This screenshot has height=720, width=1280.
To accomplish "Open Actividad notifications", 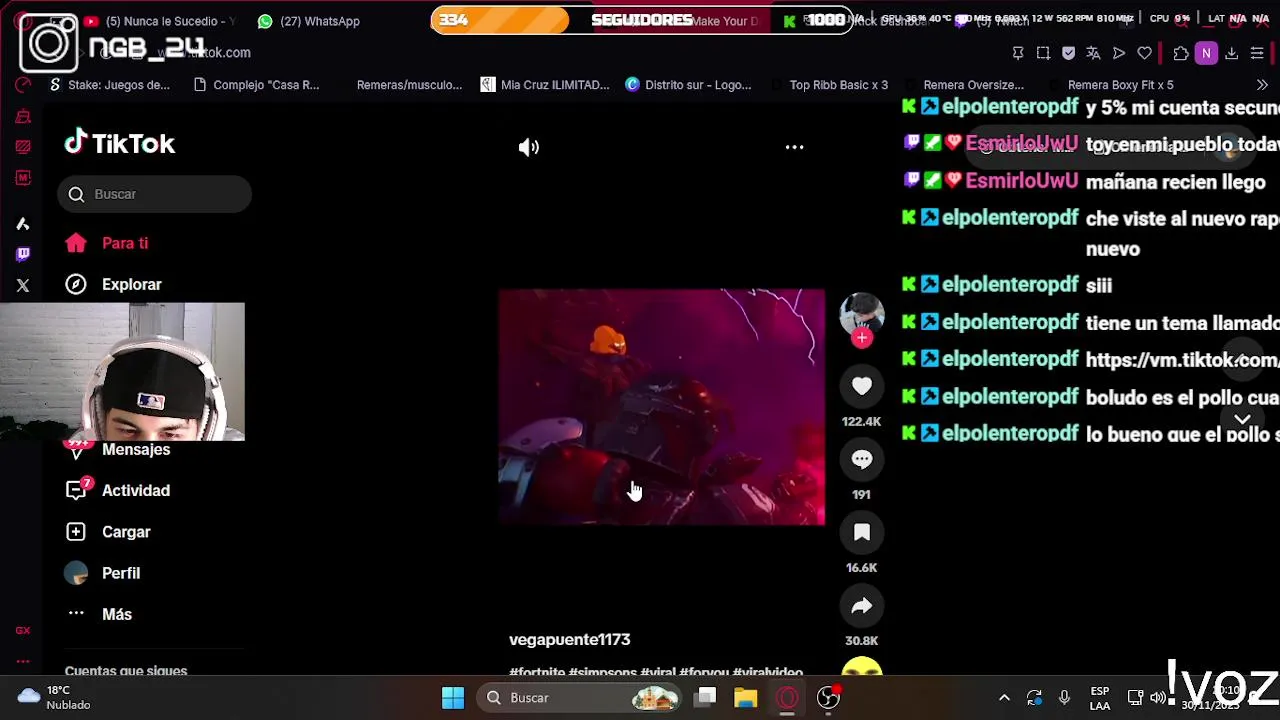I will click(x=117, y=490).
